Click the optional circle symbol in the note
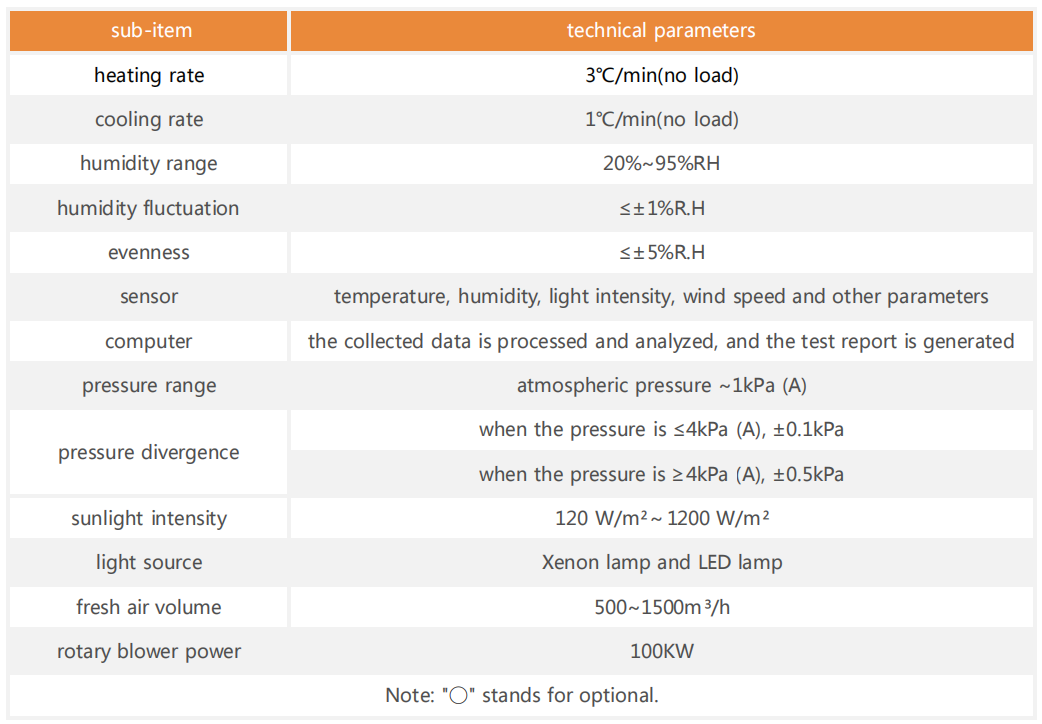The width and height of the screenshot is (1042, 724). [x=459, y=696]
